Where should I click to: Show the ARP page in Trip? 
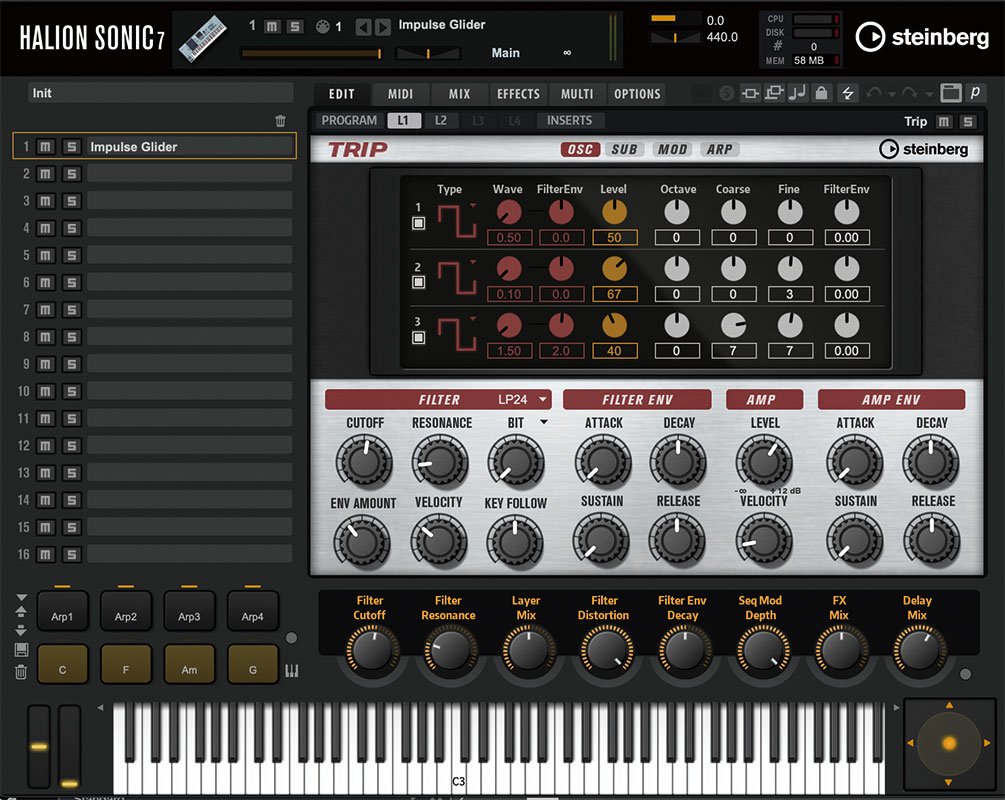[x=720, y=149]
